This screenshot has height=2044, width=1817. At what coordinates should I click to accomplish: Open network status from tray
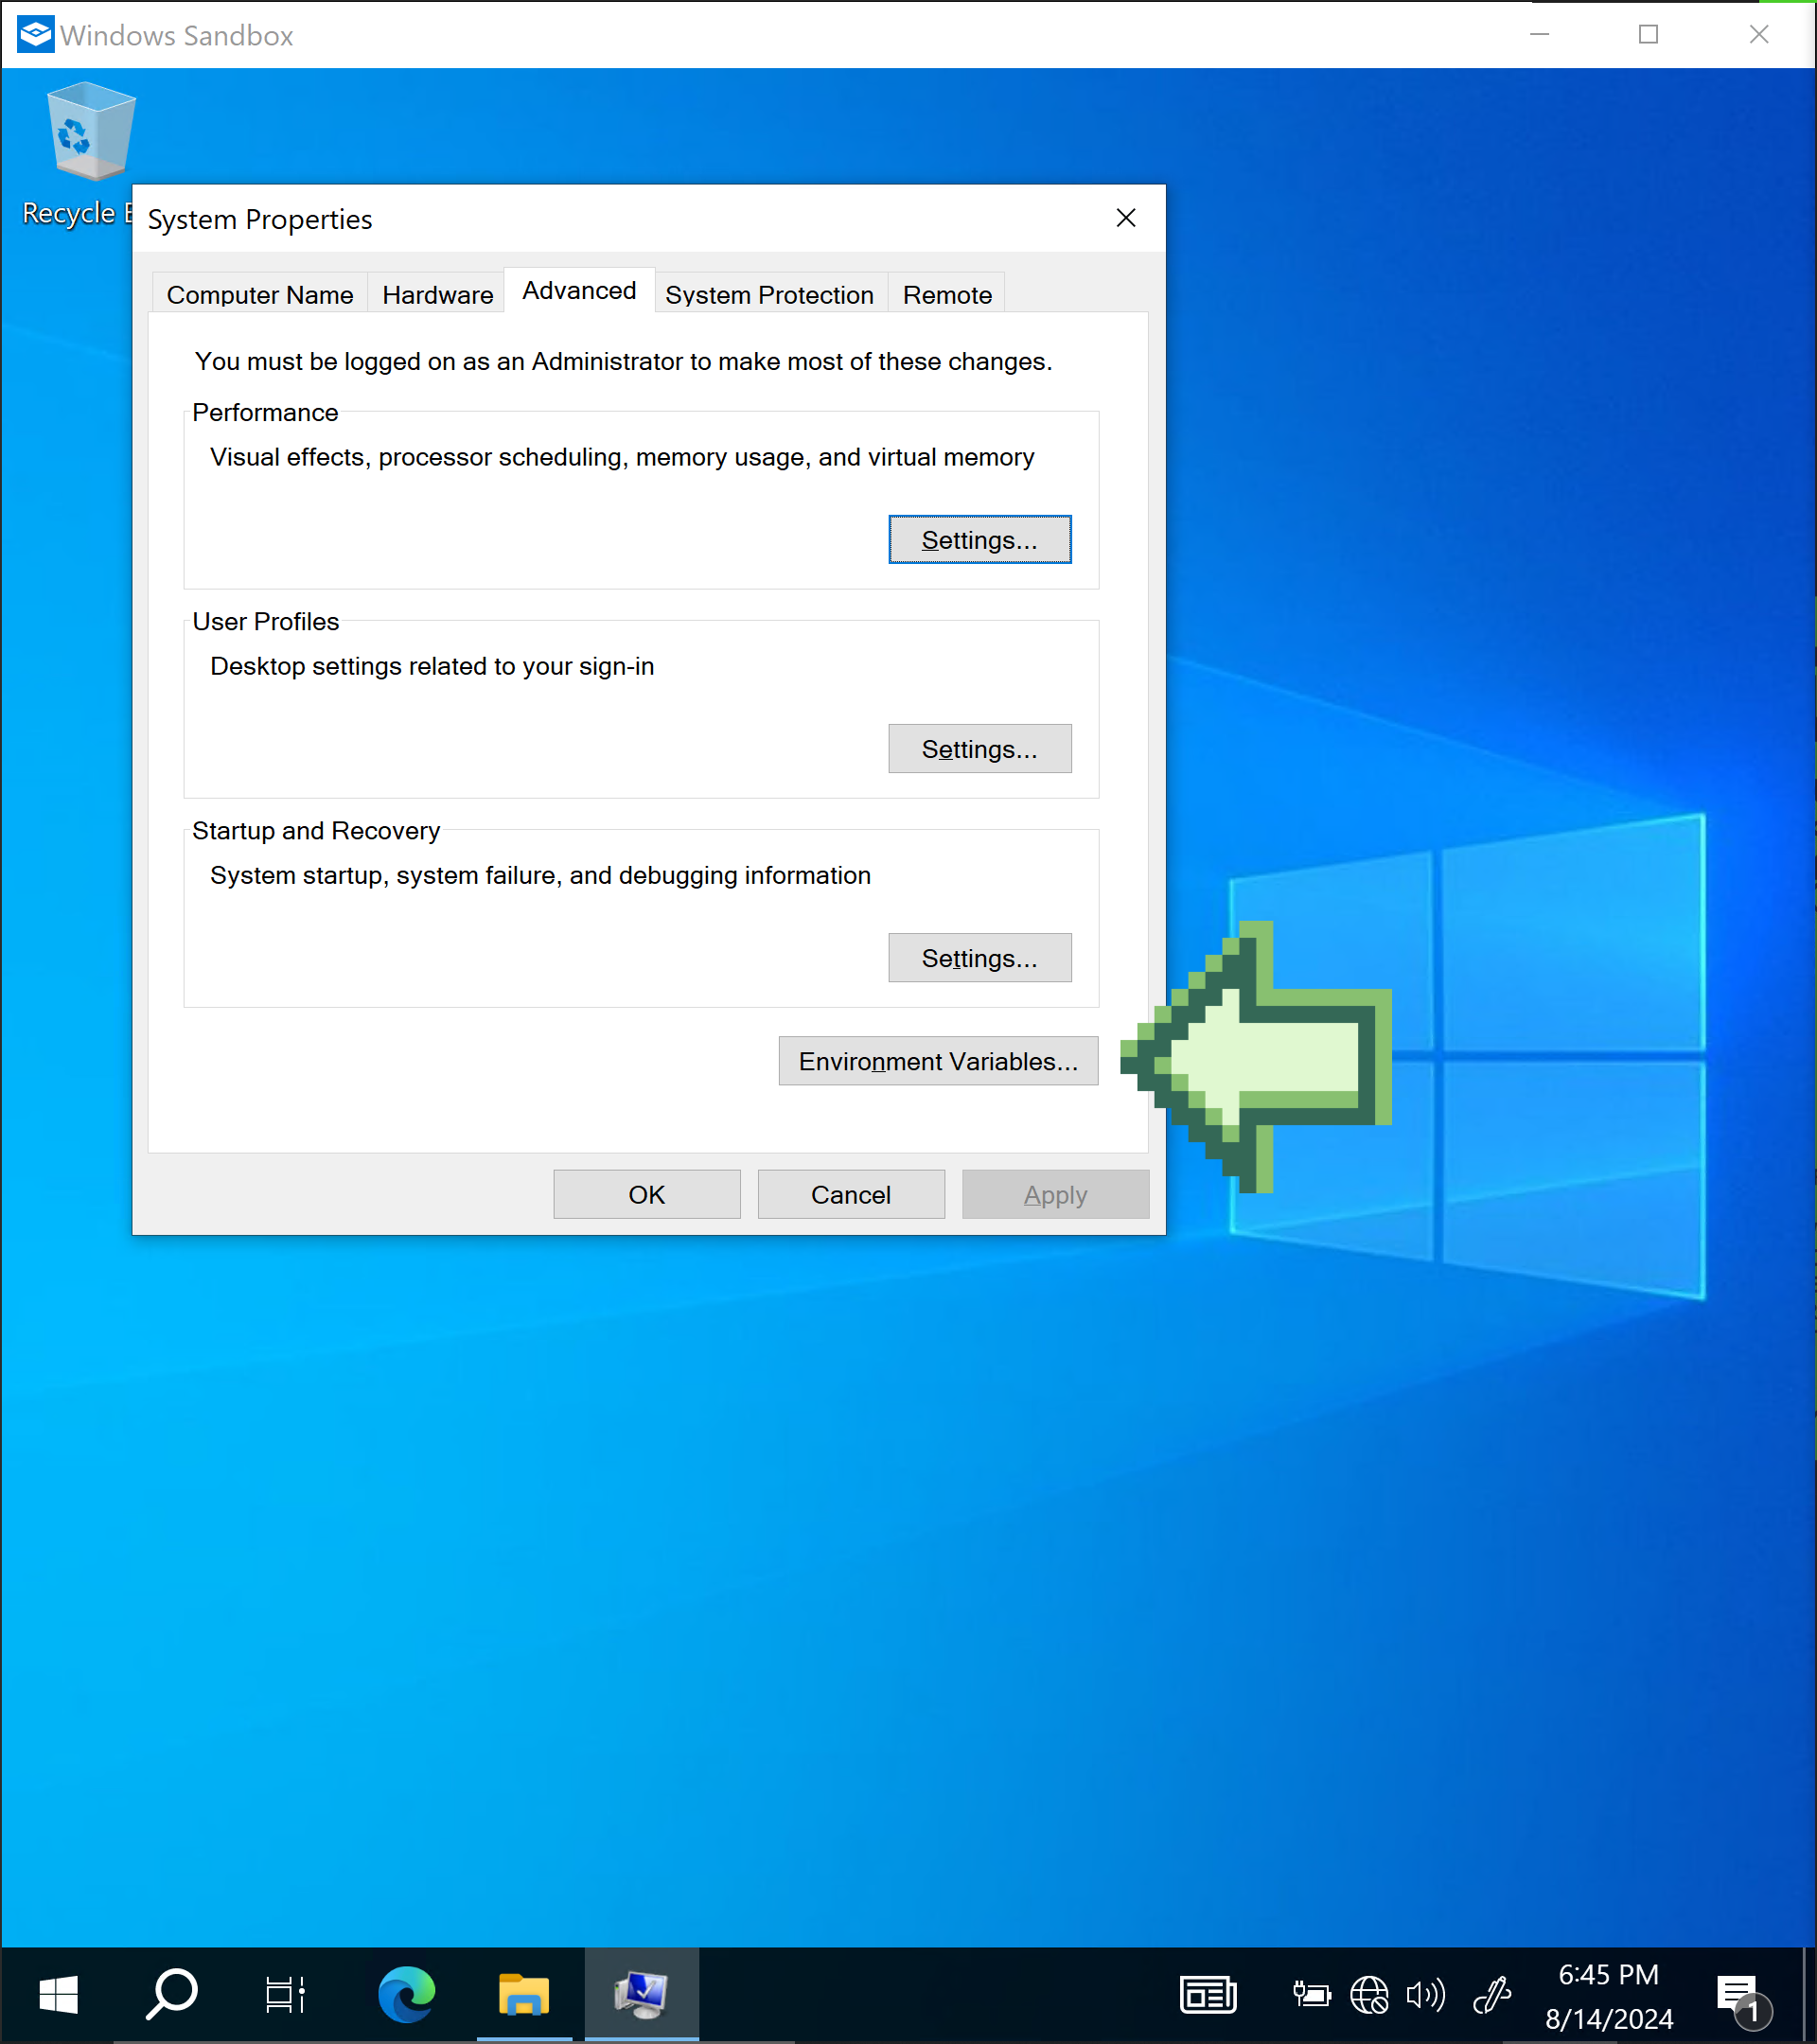1369,1993
